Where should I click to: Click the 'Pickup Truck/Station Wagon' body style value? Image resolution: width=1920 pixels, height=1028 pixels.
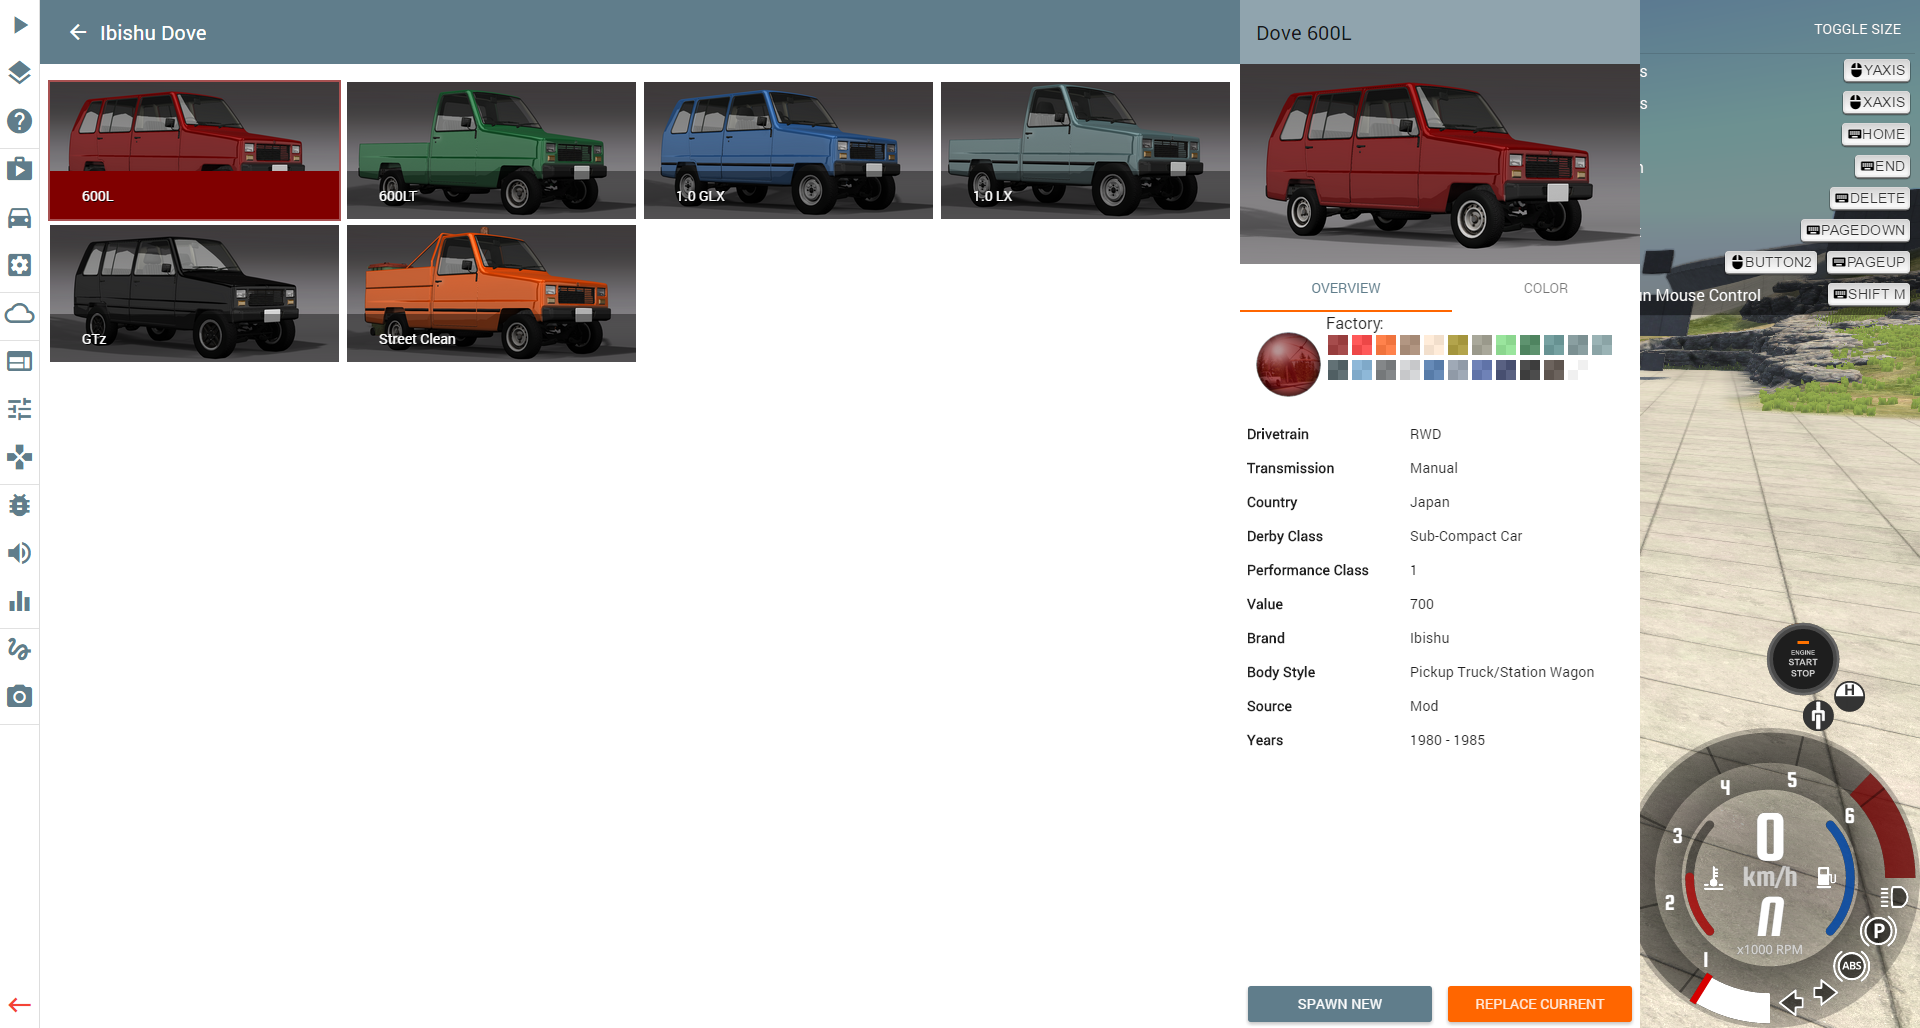1501,672
